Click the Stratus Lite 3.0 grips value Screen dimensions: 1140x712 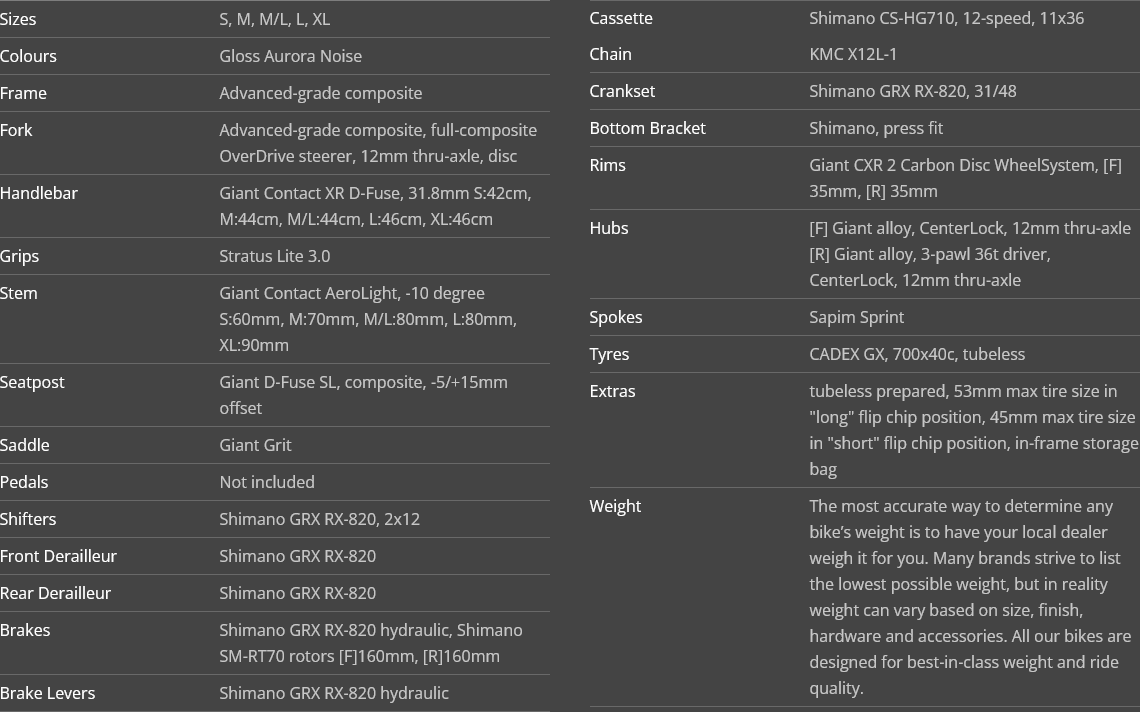click(275, 256)
